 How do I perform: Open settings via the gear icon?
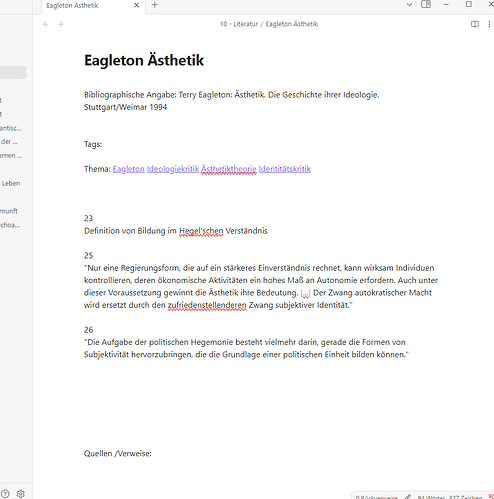tap(21, 494)
